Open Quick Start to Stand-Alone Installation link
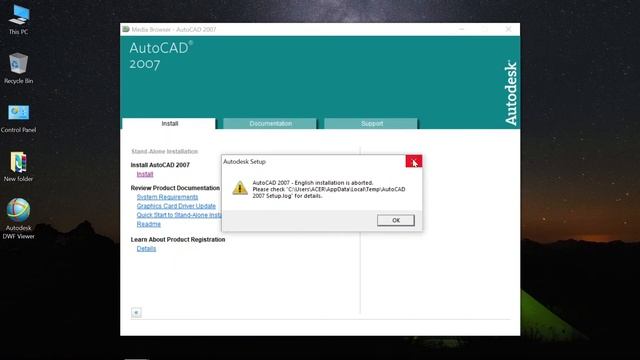640x360 pixels. [179, 215]
